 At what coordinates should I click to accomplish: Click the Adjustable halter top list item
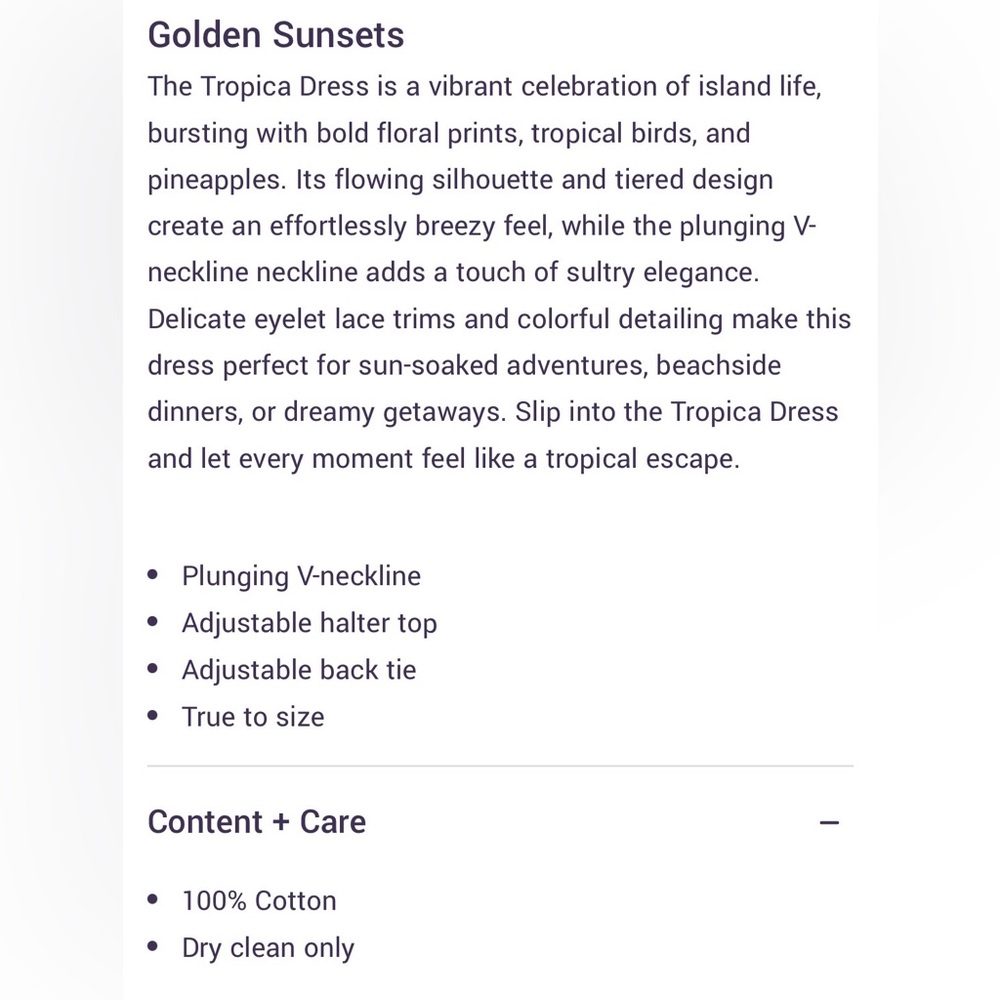(x=309, y=623)
